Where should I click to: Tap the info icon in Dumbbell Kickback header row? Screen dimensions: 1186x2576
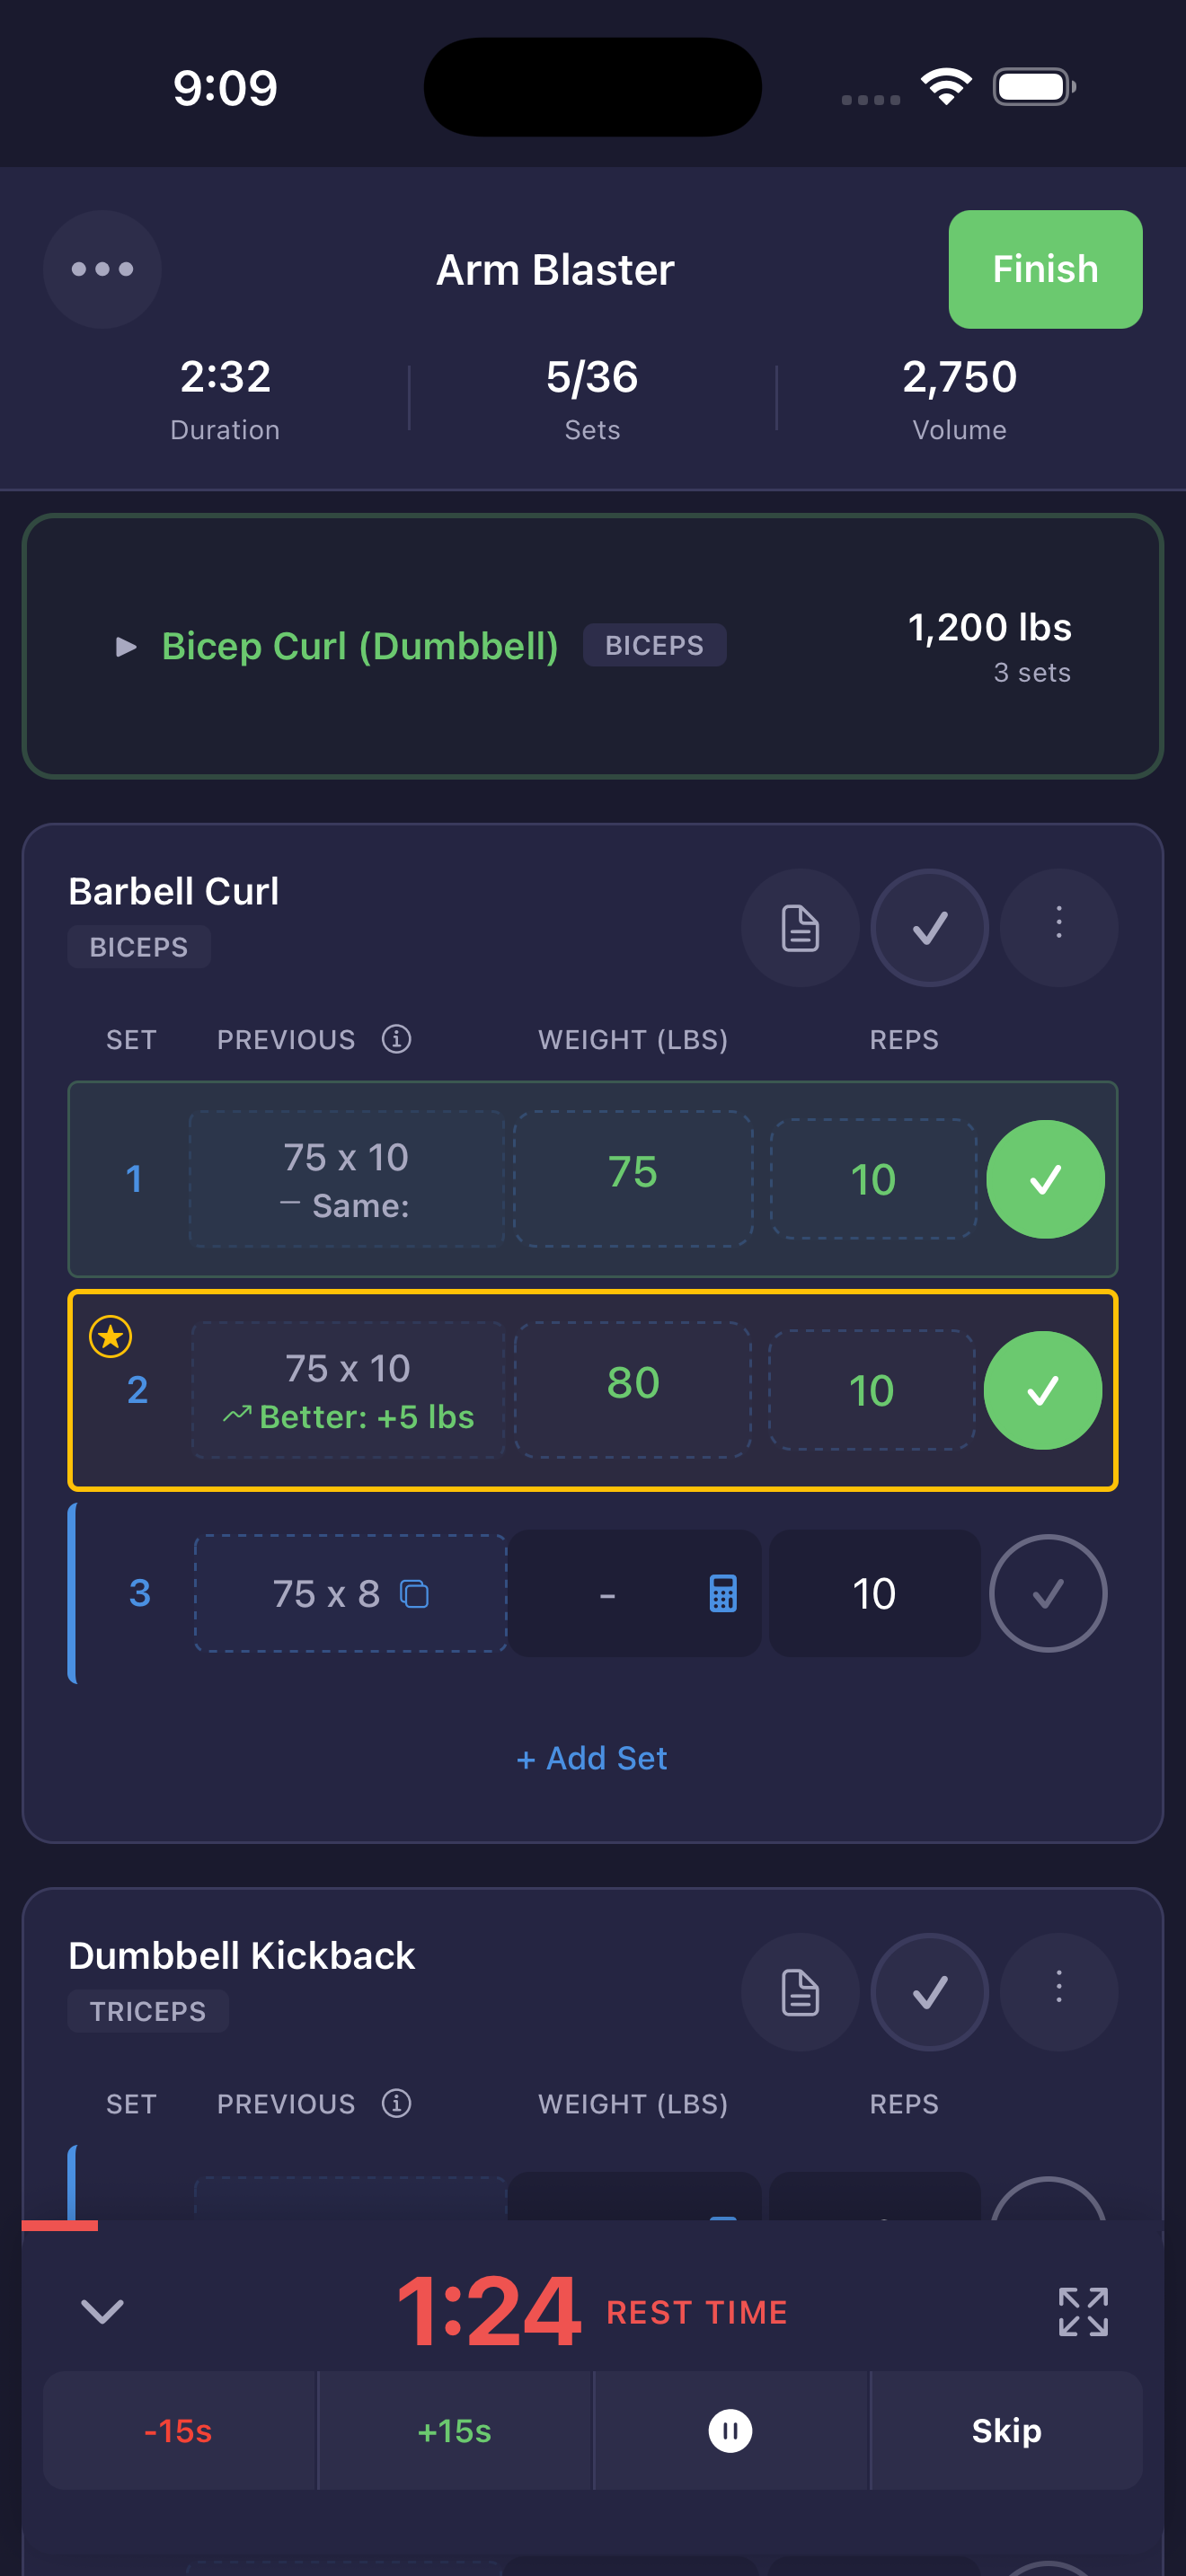click(x=397, y=2103)
